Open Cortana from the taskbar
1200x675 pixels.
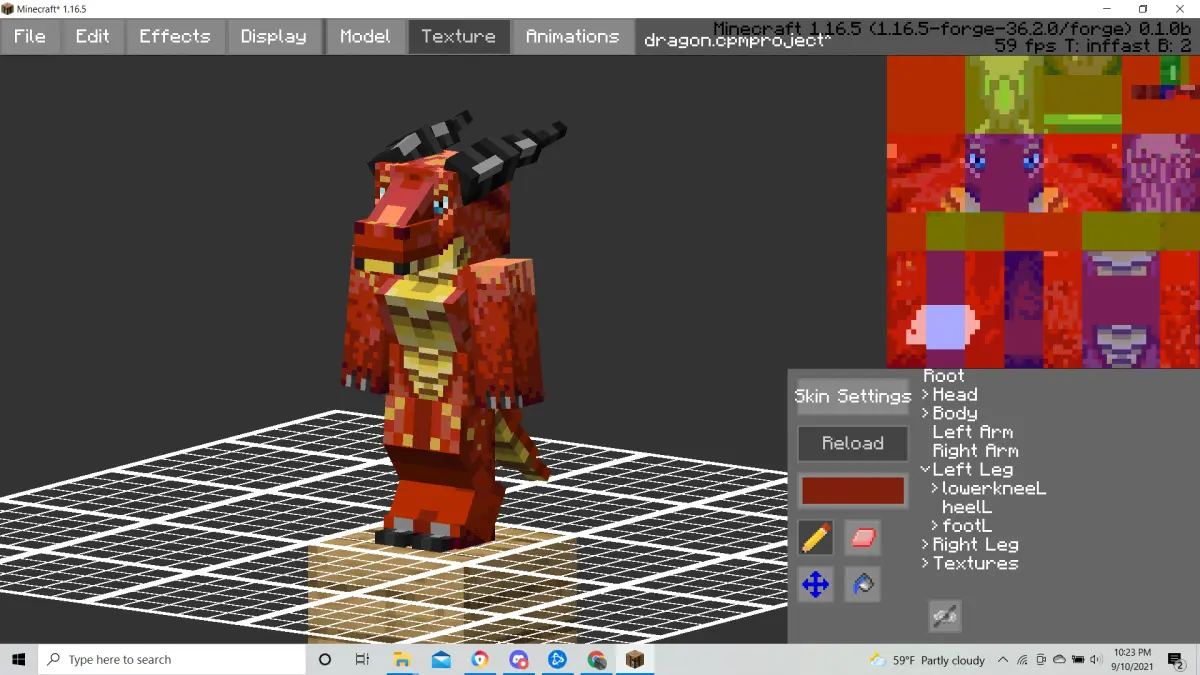(x=325, y=660)
